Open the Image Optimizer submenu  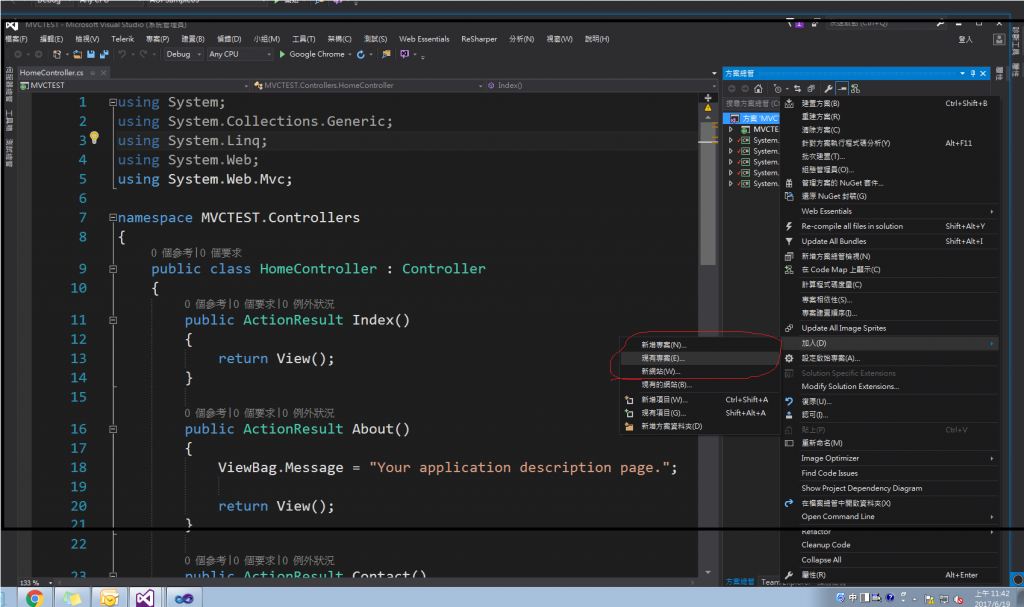coord(889,458)
